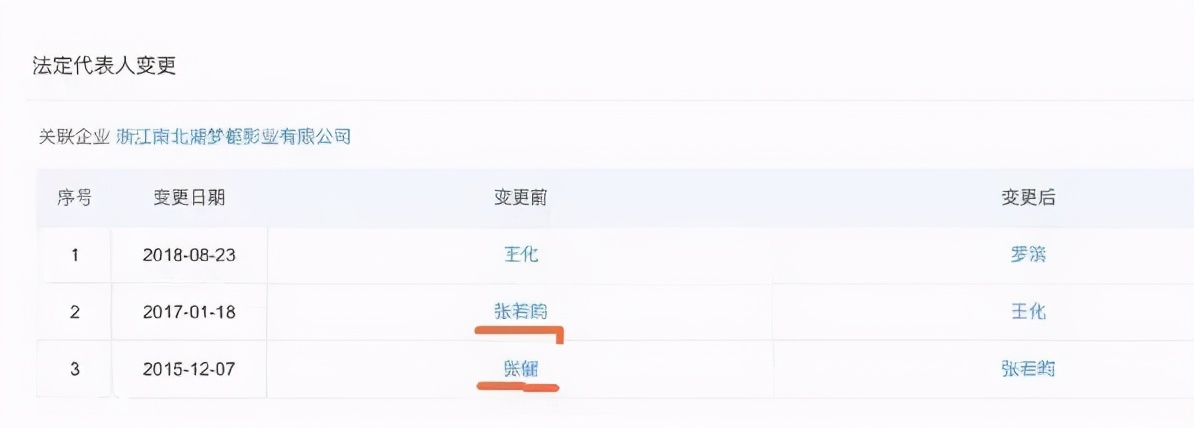Select the underlined 张若昀 in the 变更前 column

click(x=521, y=311)
